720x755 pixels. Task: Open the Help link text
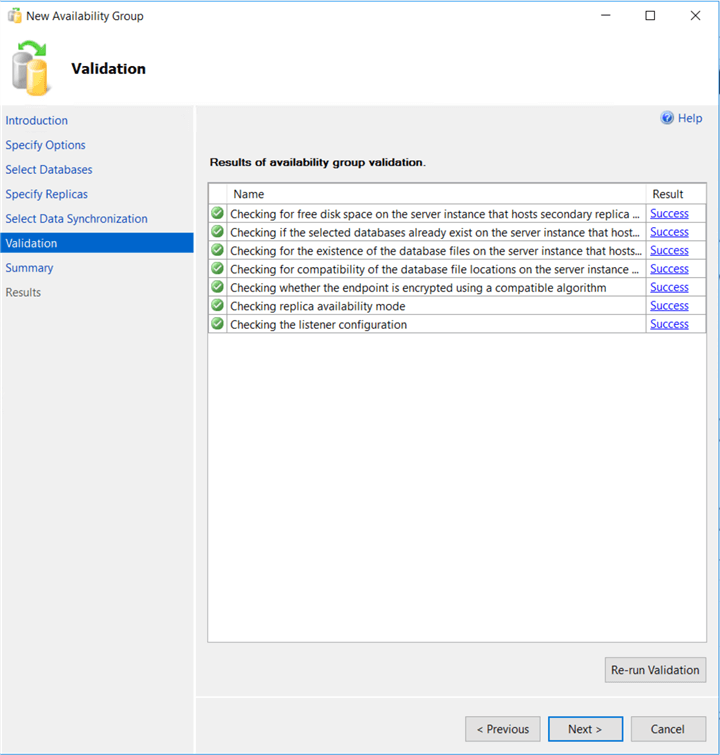pos(690,118)
